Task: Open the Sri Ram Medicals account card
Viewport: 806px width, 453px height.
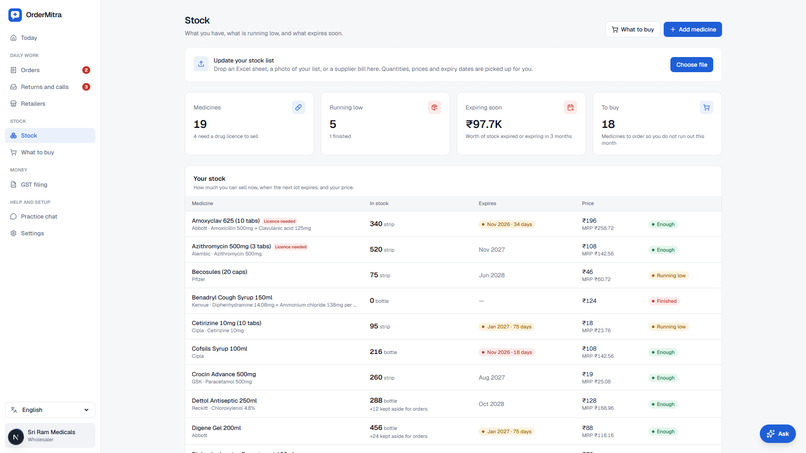Action: coord(50,436)
